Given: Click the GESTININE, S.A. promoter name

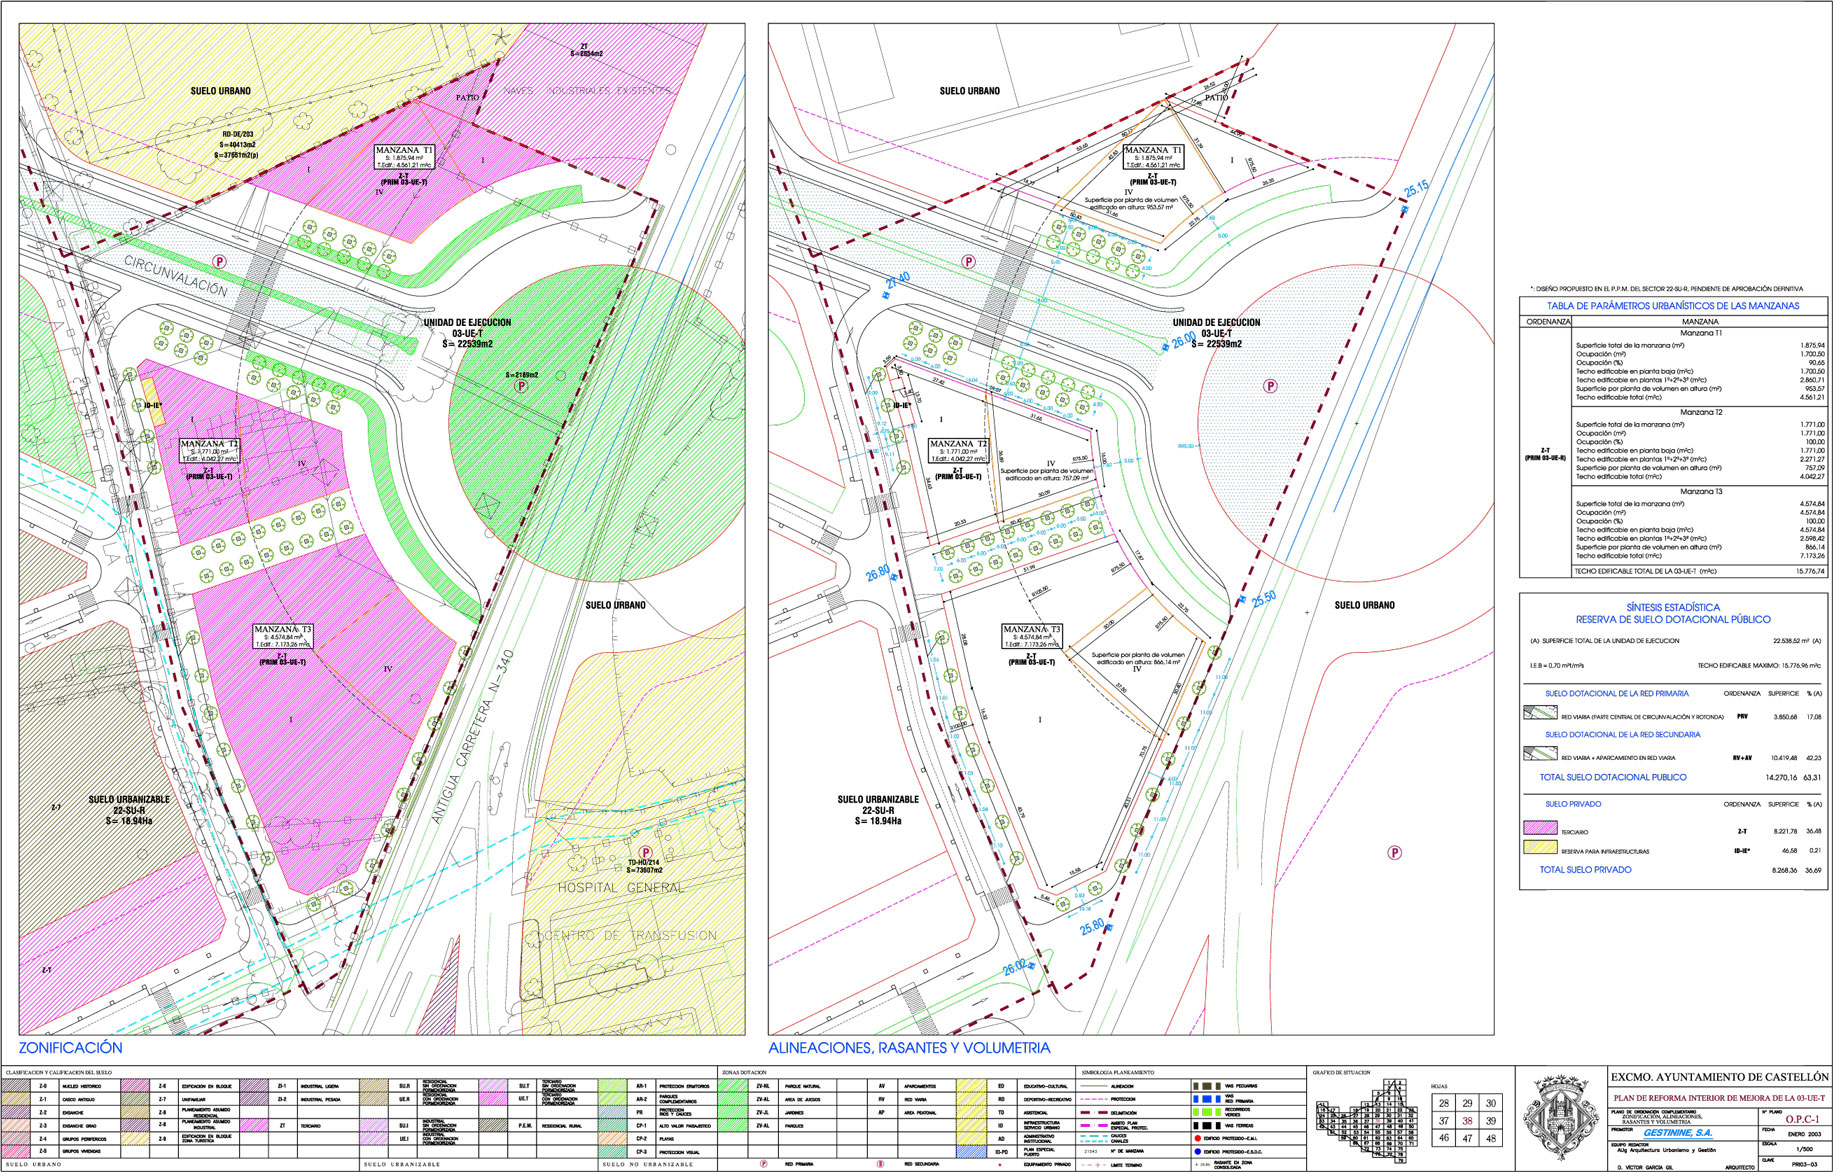Looking at the screenshot, I should click(x=1677, y=1133).
